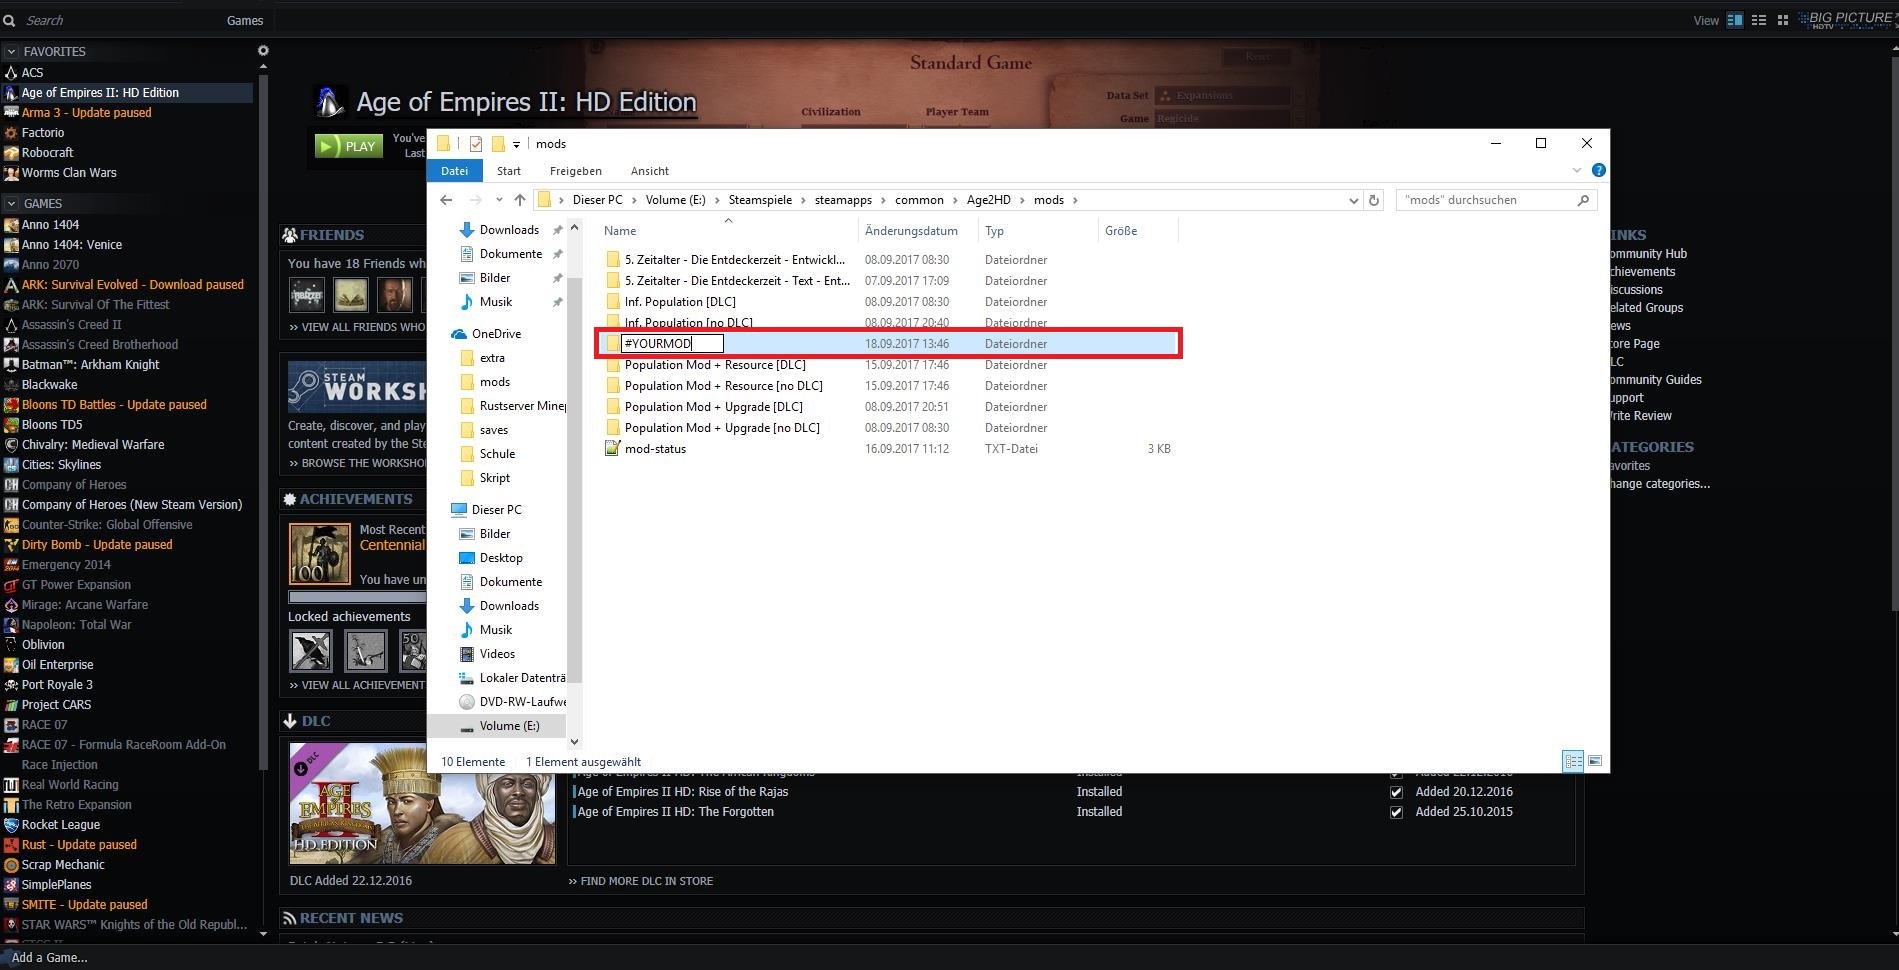The image size is (1899, 970).
Task: Open the quick access toolbar customize dropdown
Action: pyautogui.click(x=516, y=145)
